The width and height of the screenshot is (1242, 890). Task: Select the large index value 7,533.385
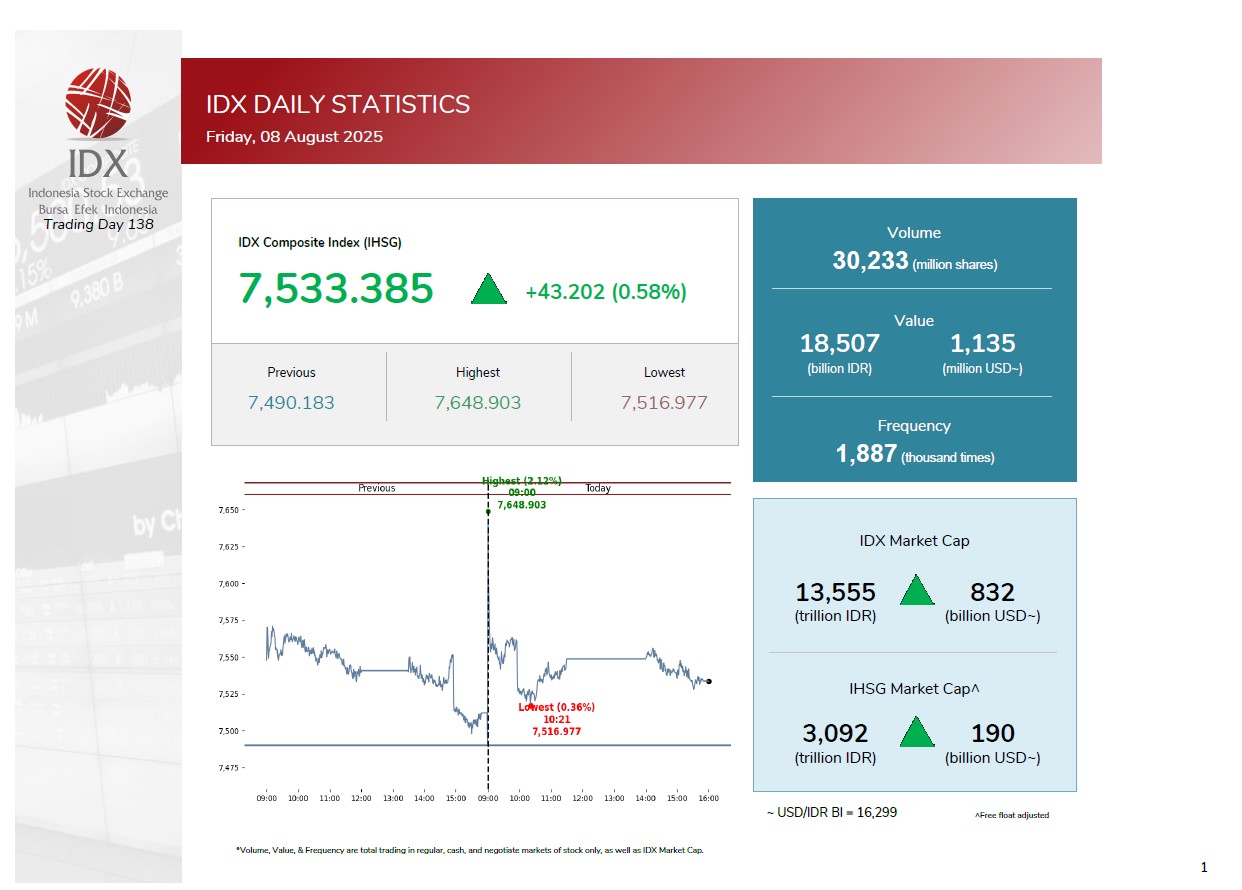pyautogui.click(x=336, y=289)
